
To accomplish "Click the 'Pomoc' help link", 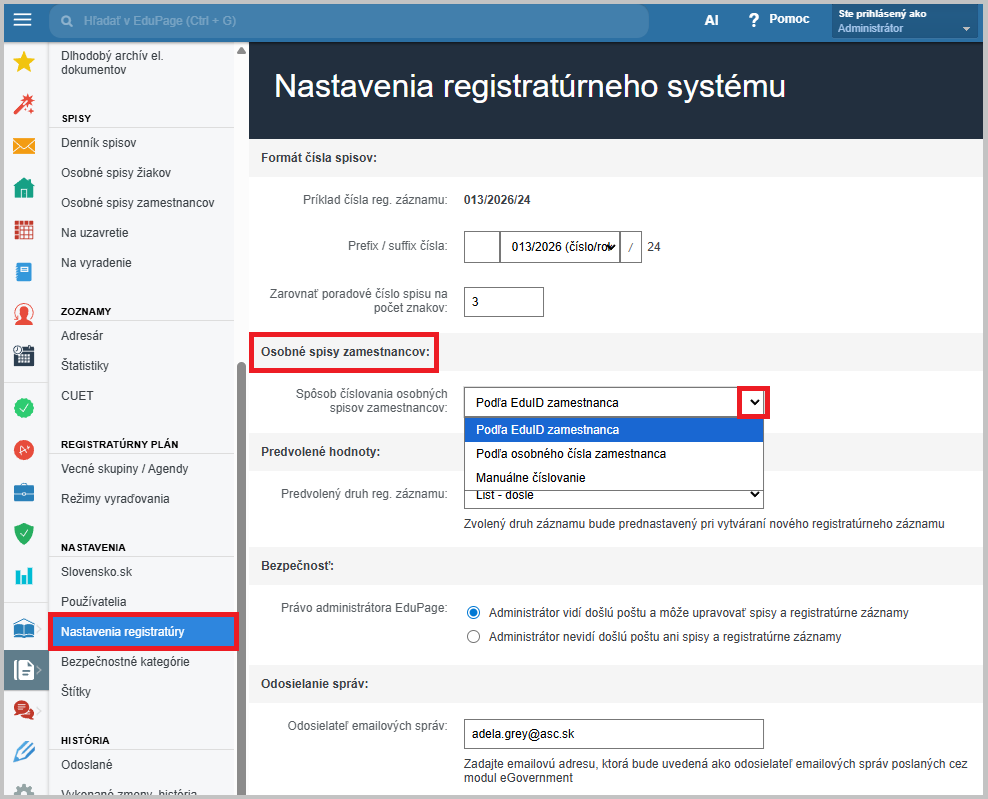I will (778, 20).
